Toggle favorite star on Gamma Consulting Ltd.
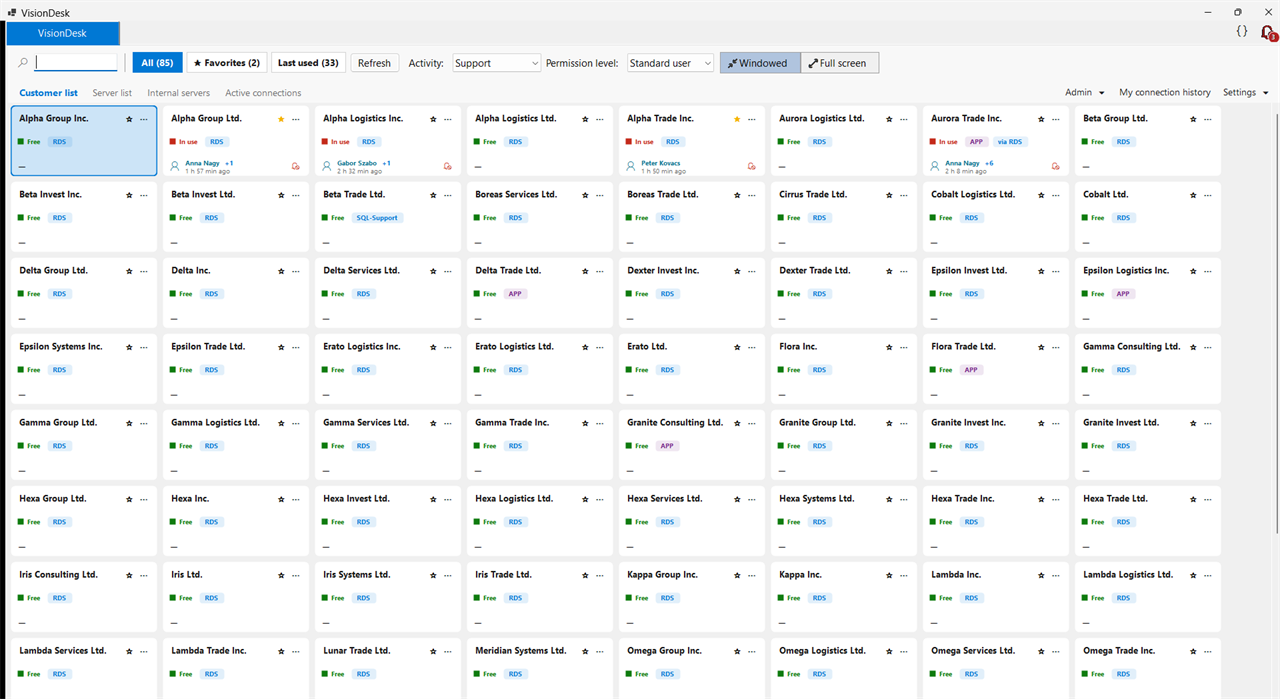 [1193, 347]
